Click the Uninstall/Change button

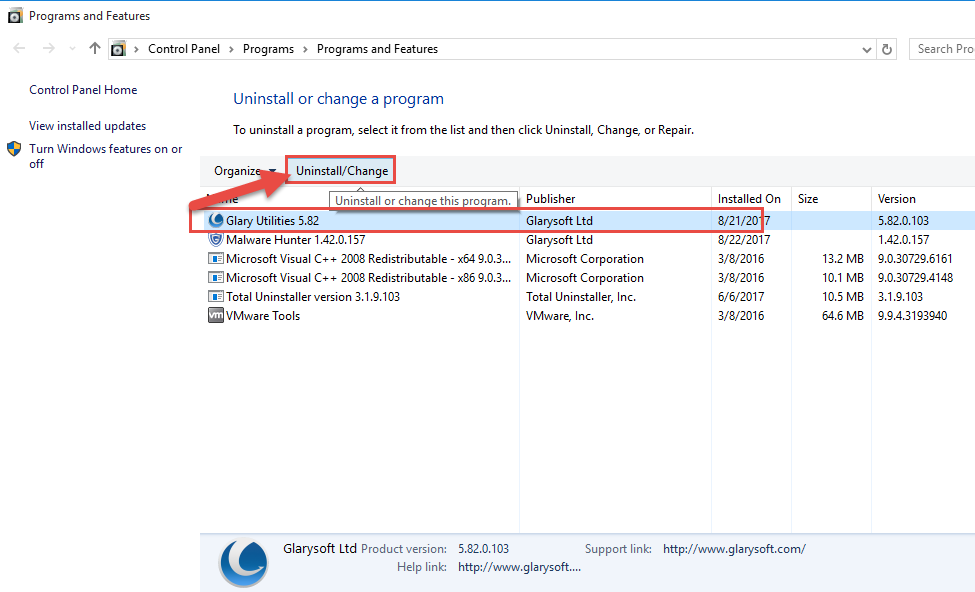coord(341,170)
